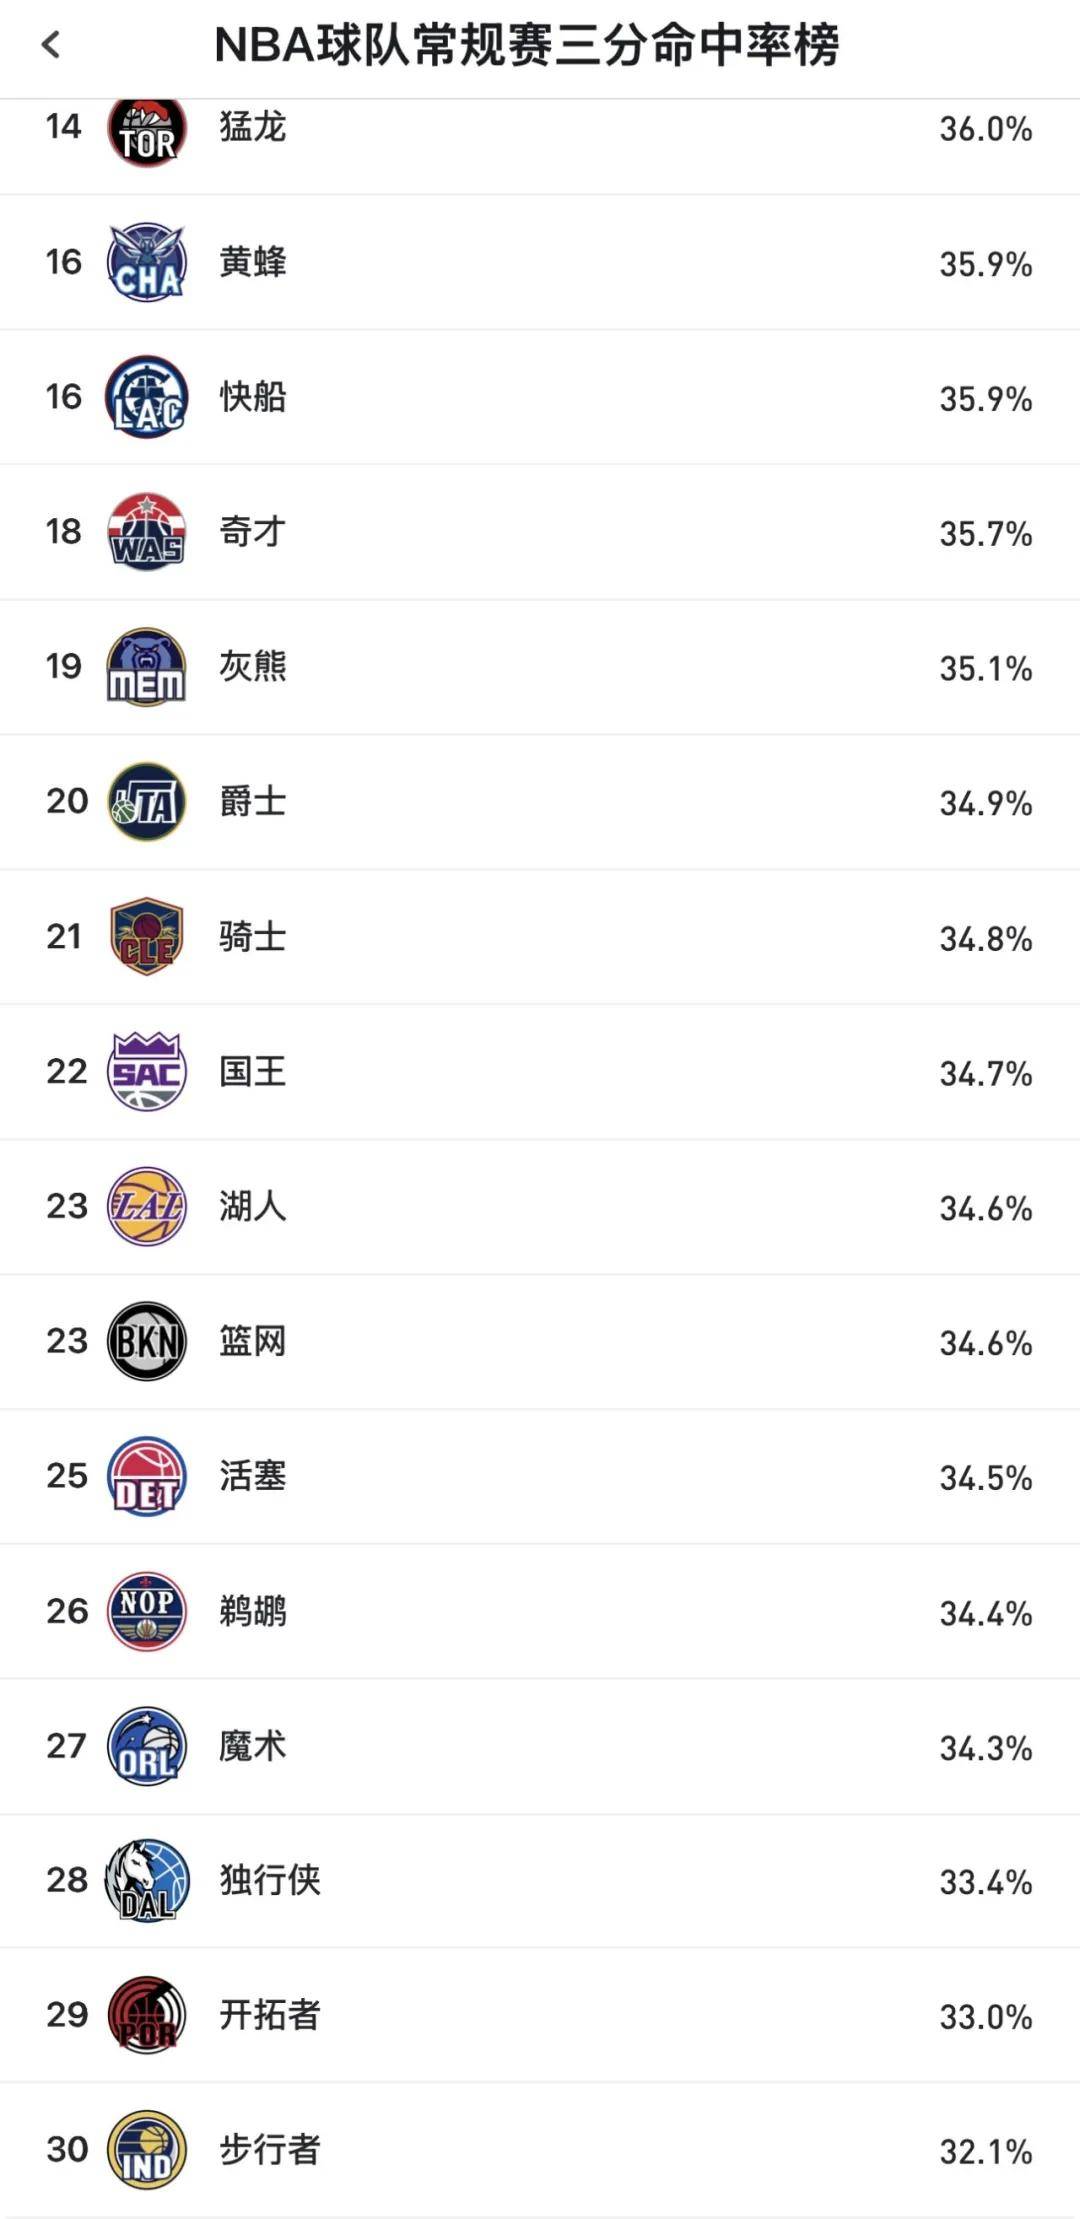Tap the 33.0% value for 开拓者
Image resolution: width=1080 pixels, height=2219 pixels.
[985, 2017]
